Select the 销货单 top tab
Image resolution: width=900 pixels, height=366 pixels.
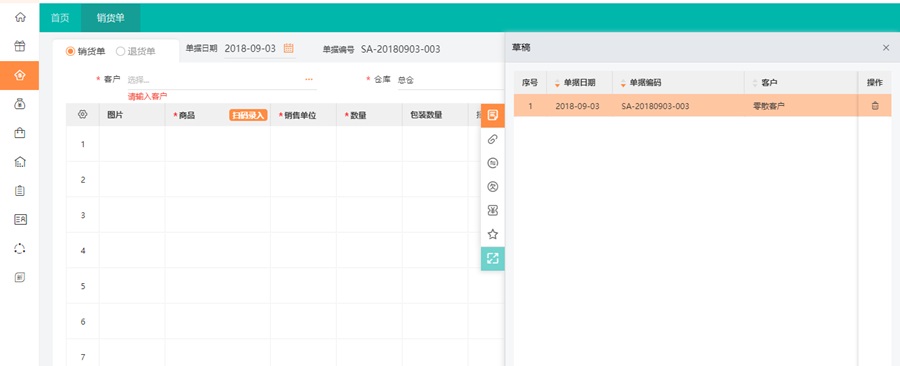point(111,18)
